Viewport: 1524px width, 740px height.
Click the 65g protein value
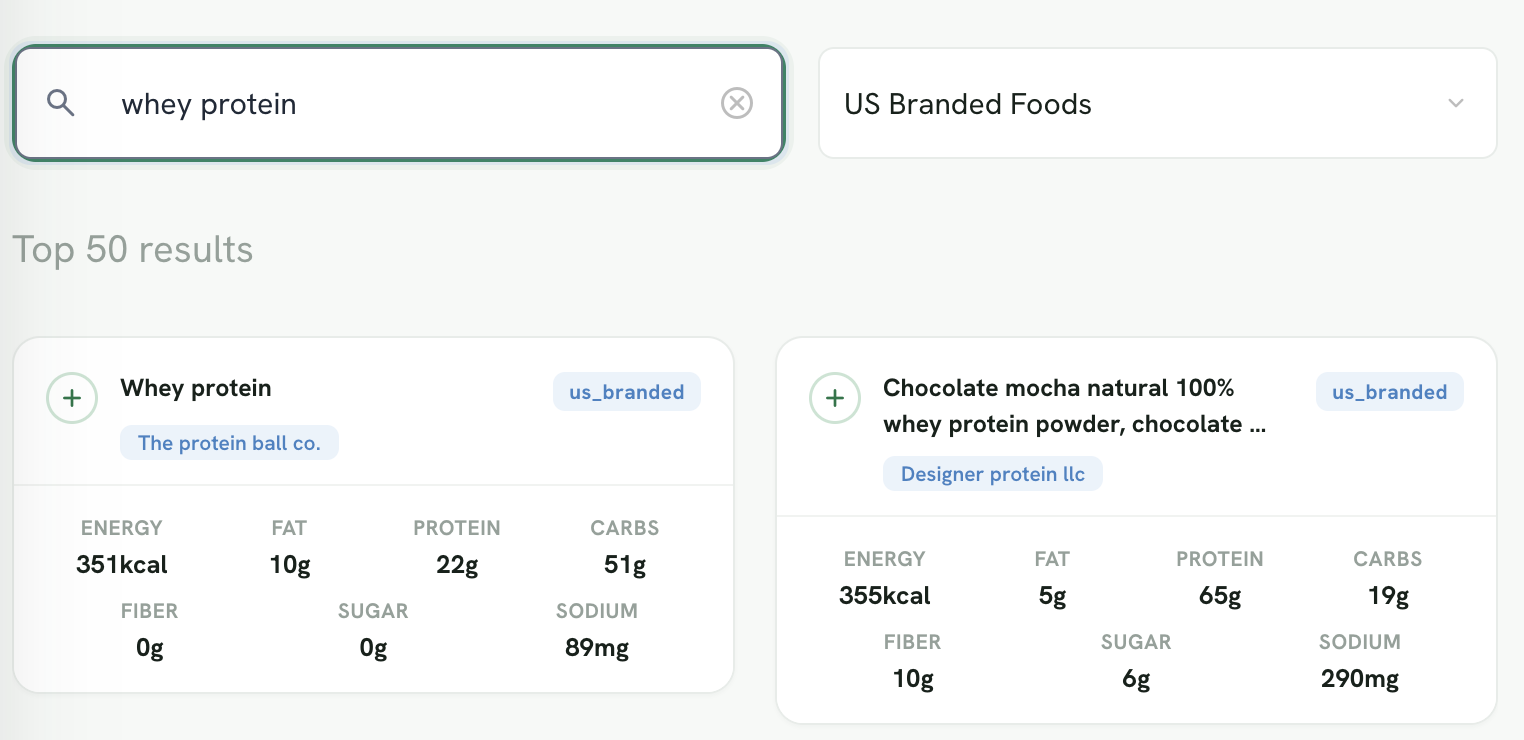point(1220,596)
